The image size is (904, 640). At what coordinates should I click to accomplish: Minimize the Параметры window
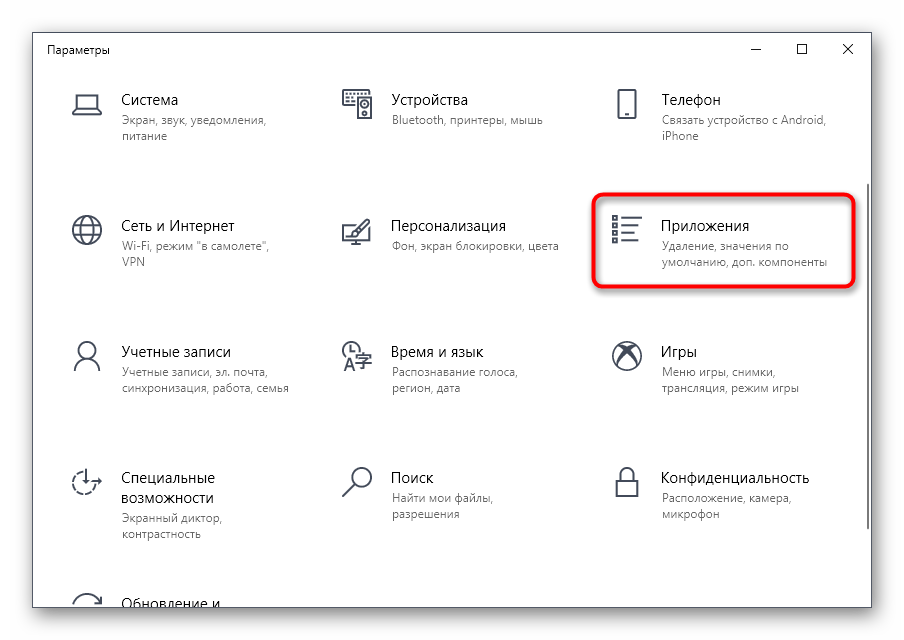pyautogui.click(x=756, y=49)
